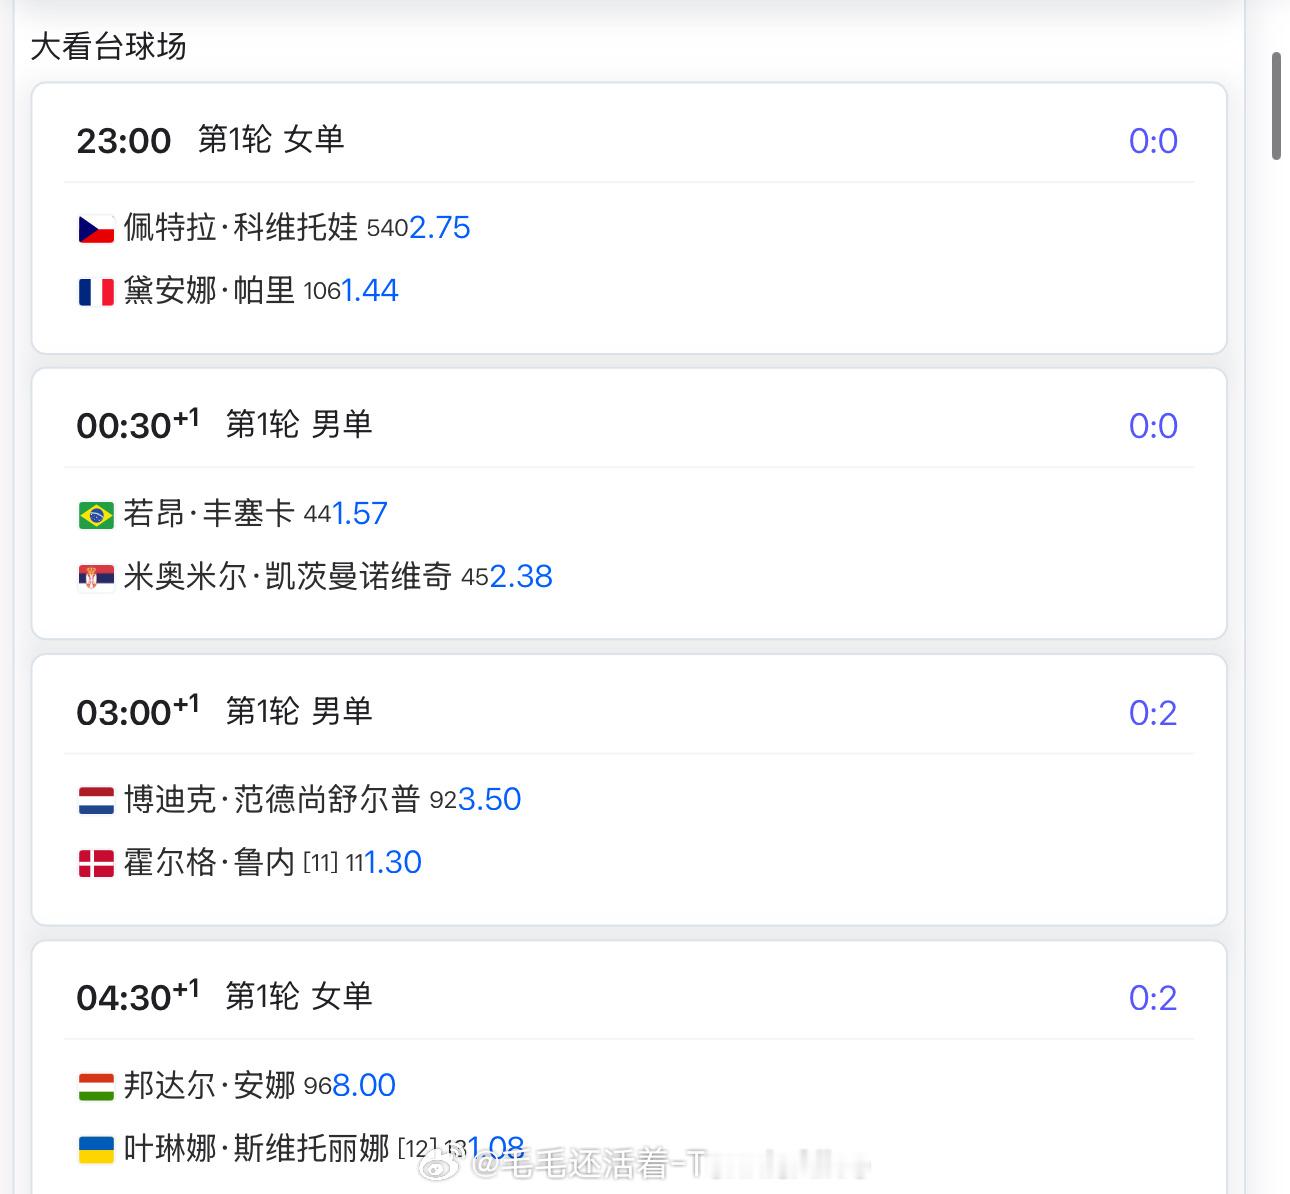Click the Serbia flag beside 米奥米尔·凯茨曼诺维奇
Viewport: 1290px width, 1194px height.
(96, 578)
